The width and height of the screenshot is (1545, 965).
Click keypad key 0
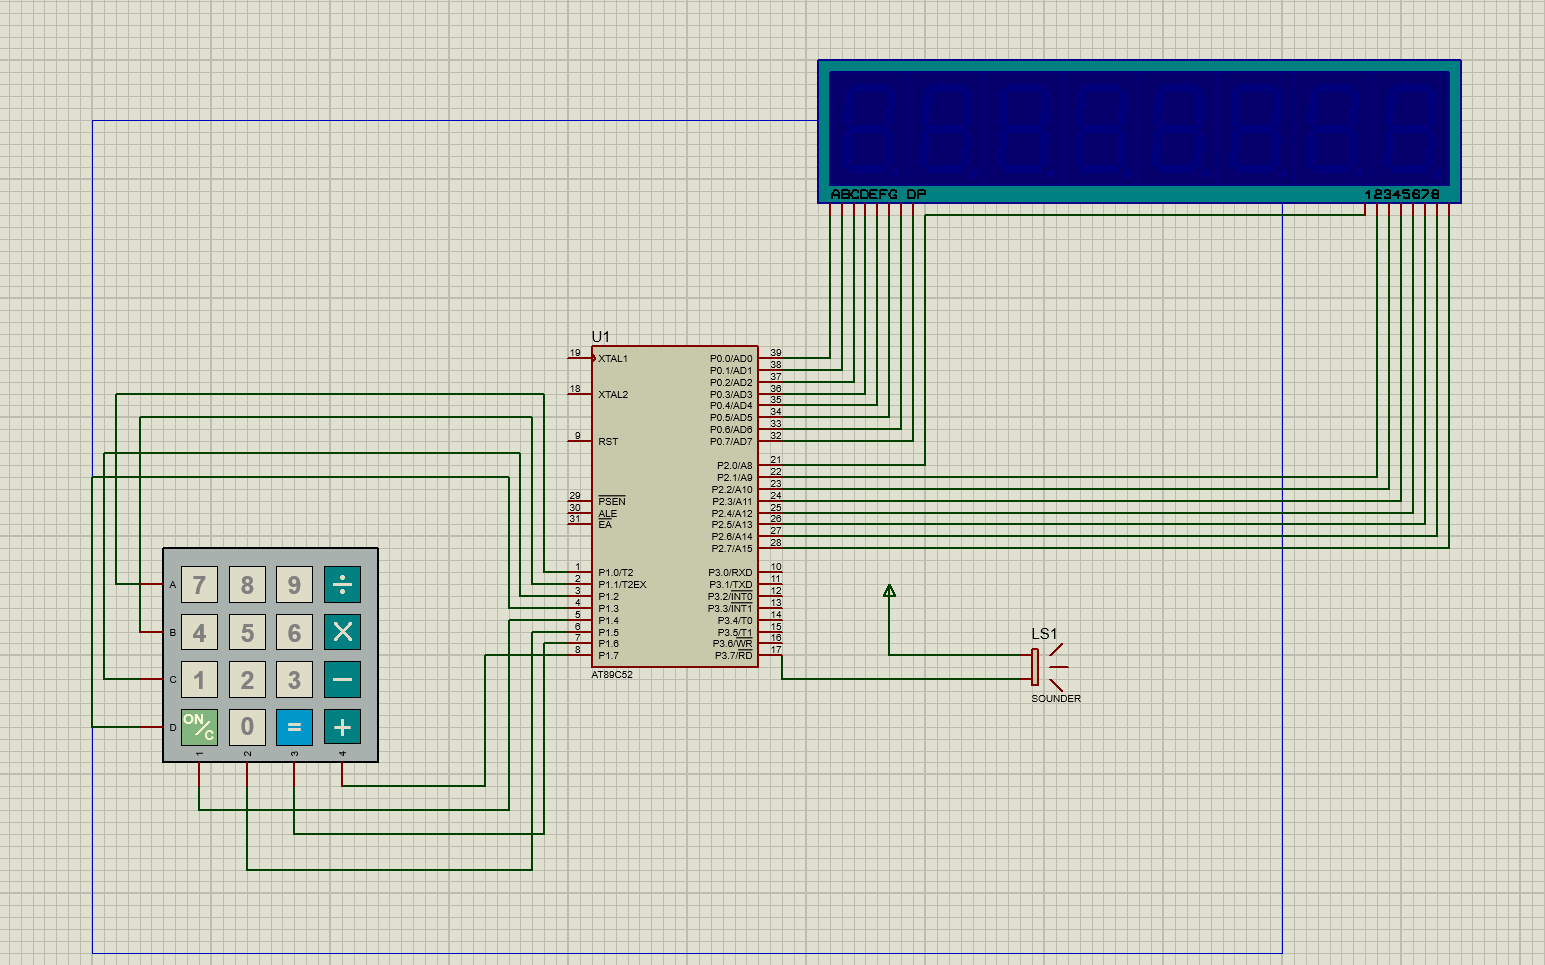point(247,727)
